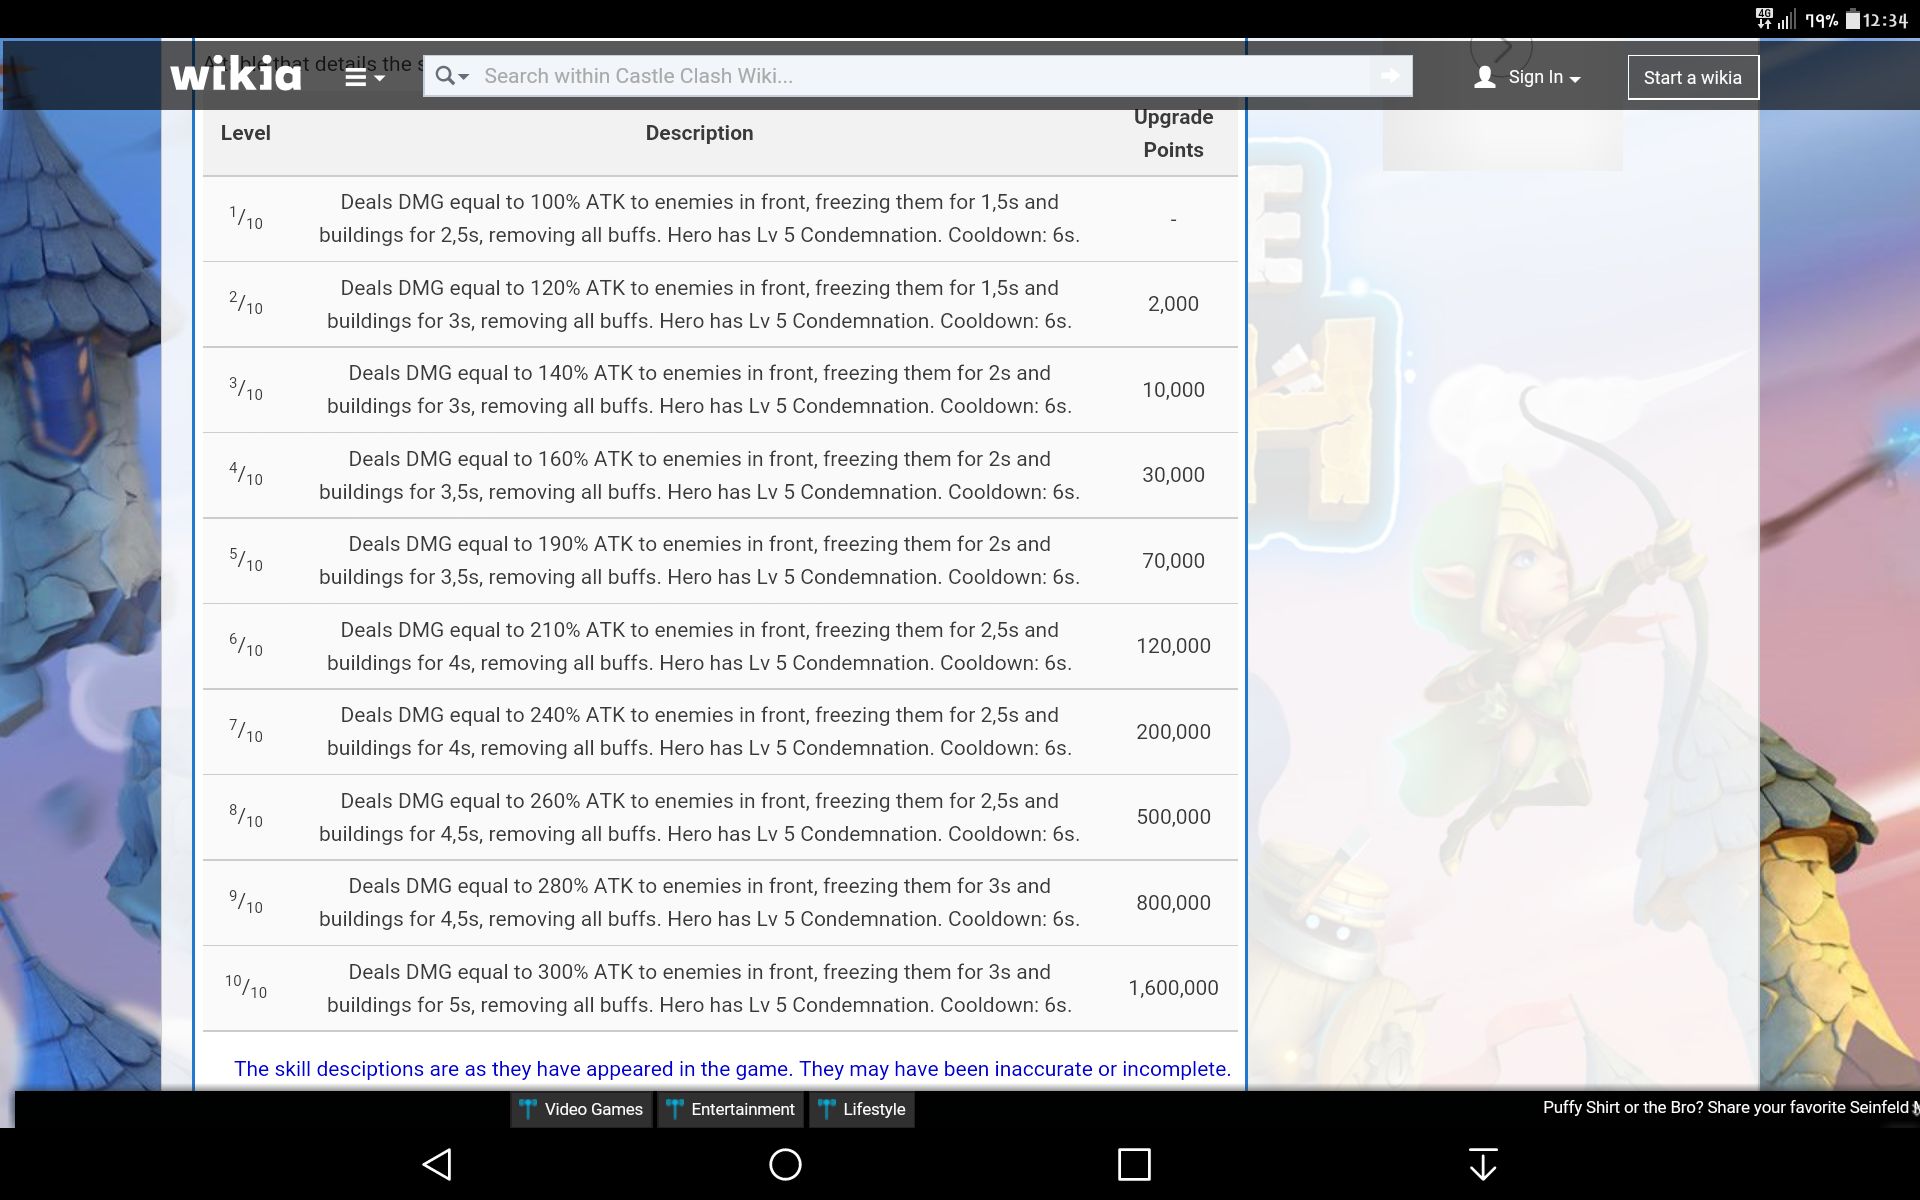Select the 8/10 level cell
Screen dimensions: 1920x1200
(x=246, y=816)
